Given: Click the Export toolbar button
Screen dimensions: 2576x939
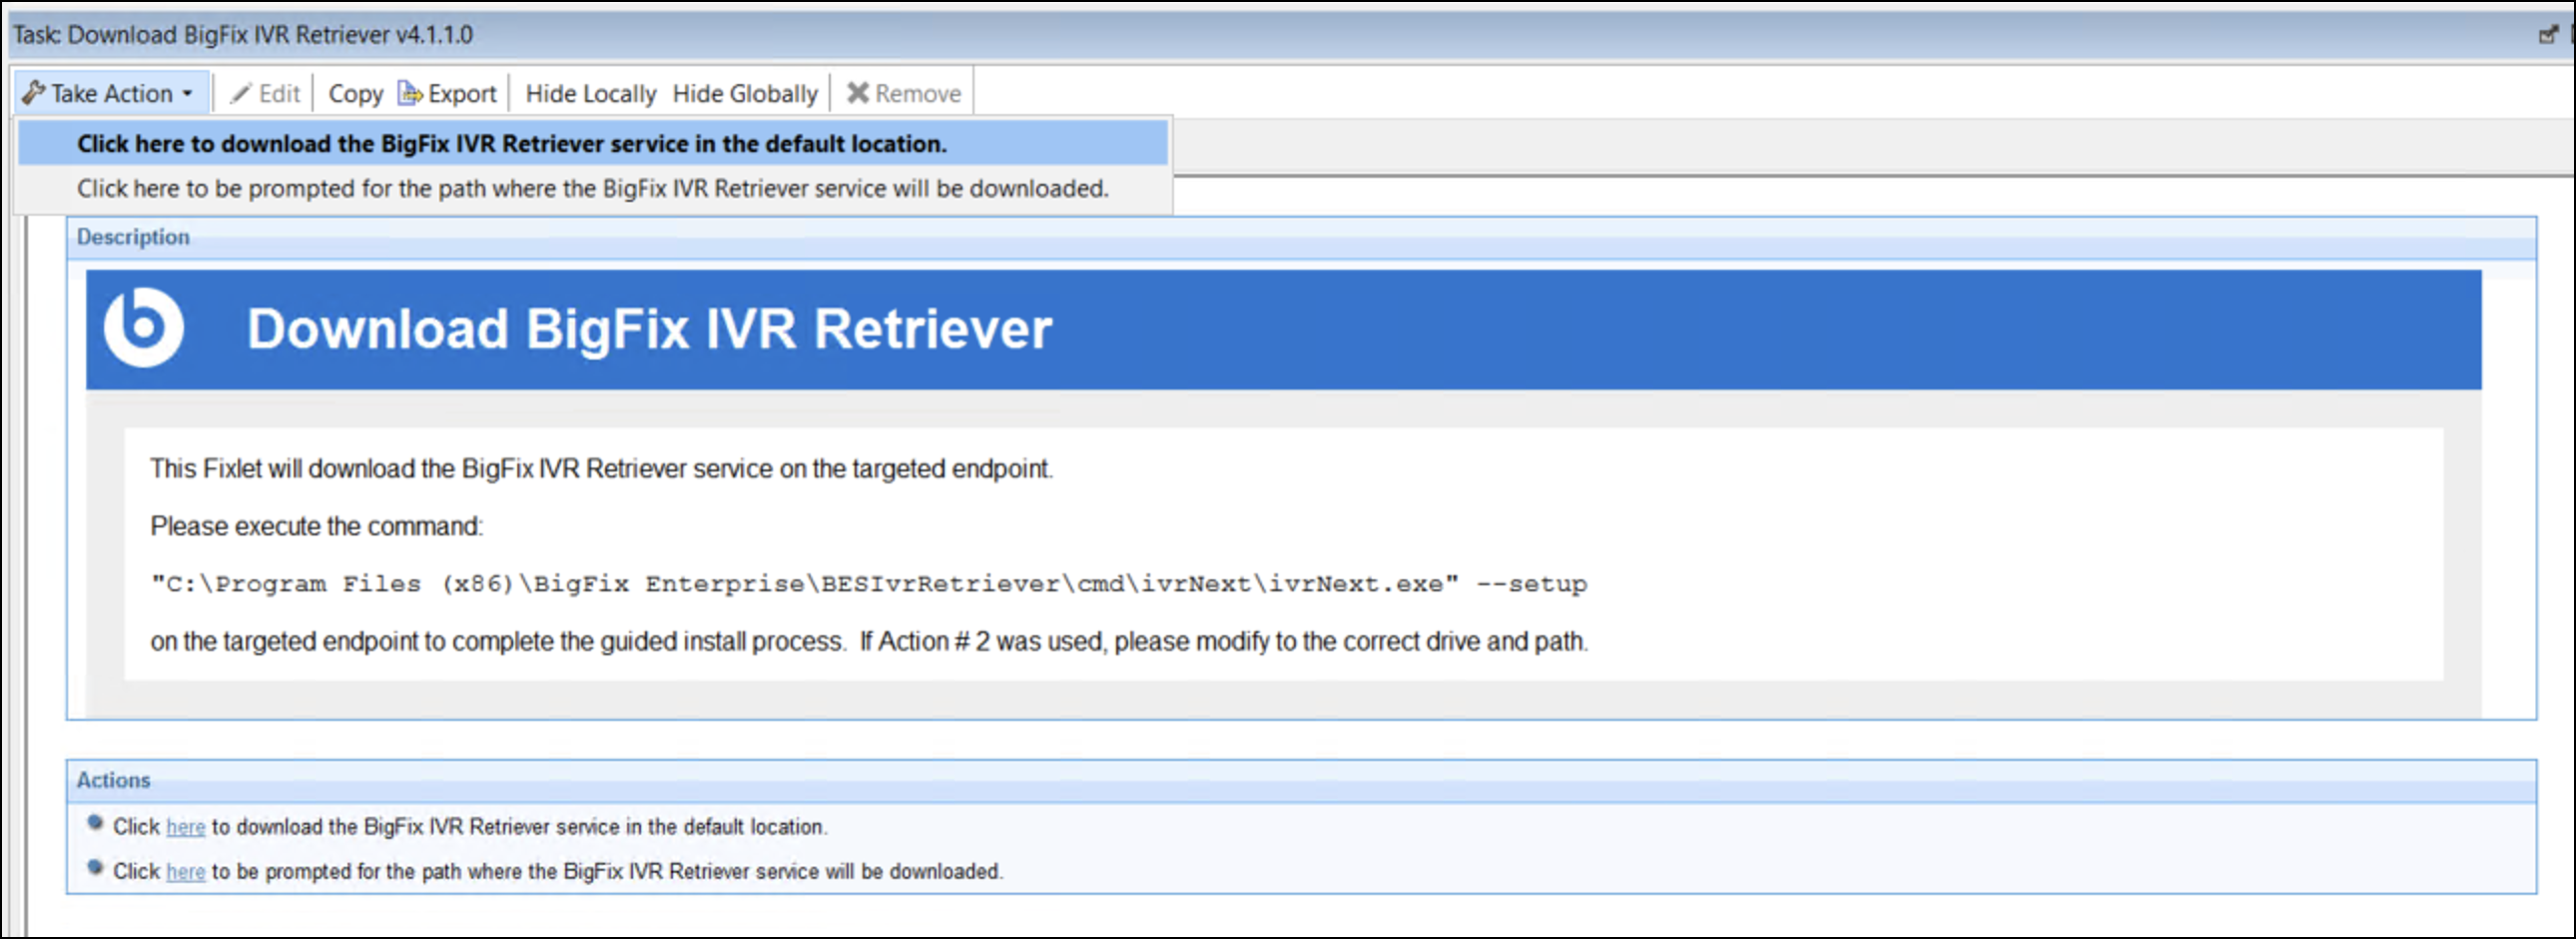Looking at the screenshot, I should 448,93.
